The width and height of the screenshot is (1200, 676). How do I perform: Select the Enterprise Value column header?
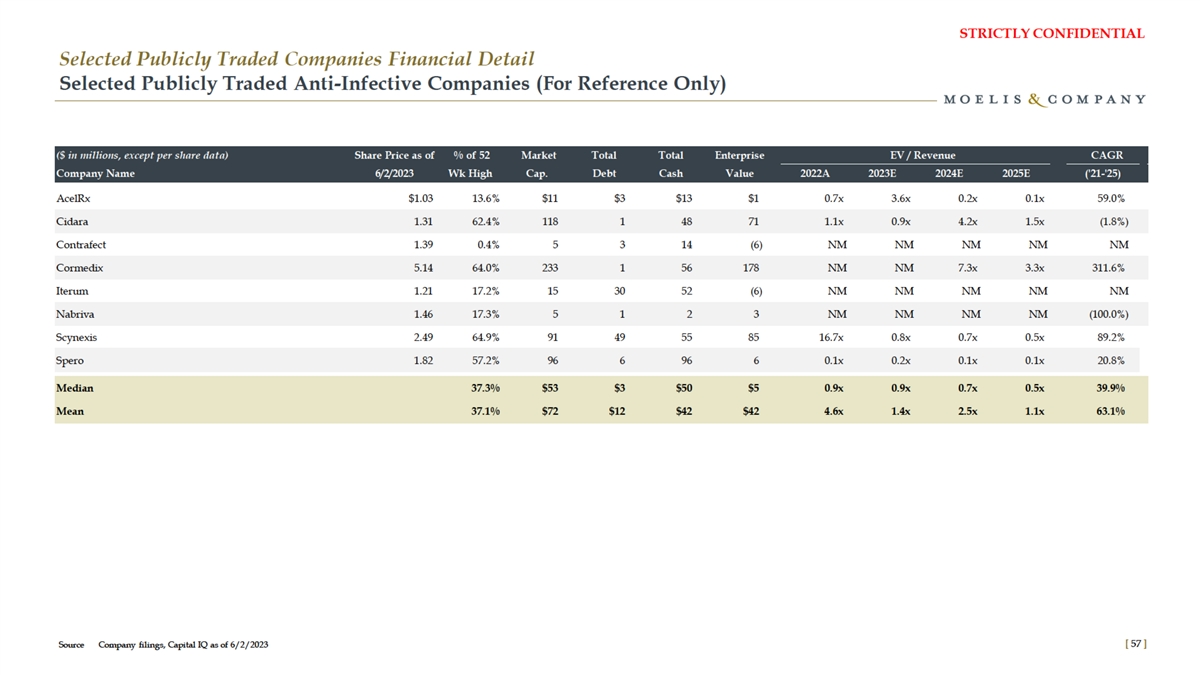(739, 164)
